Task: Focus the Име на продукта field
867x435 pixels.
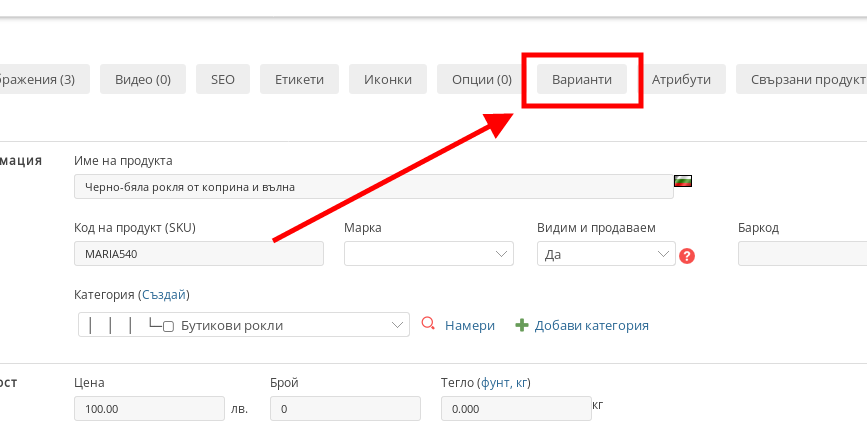Action: (x=373, y=186)
